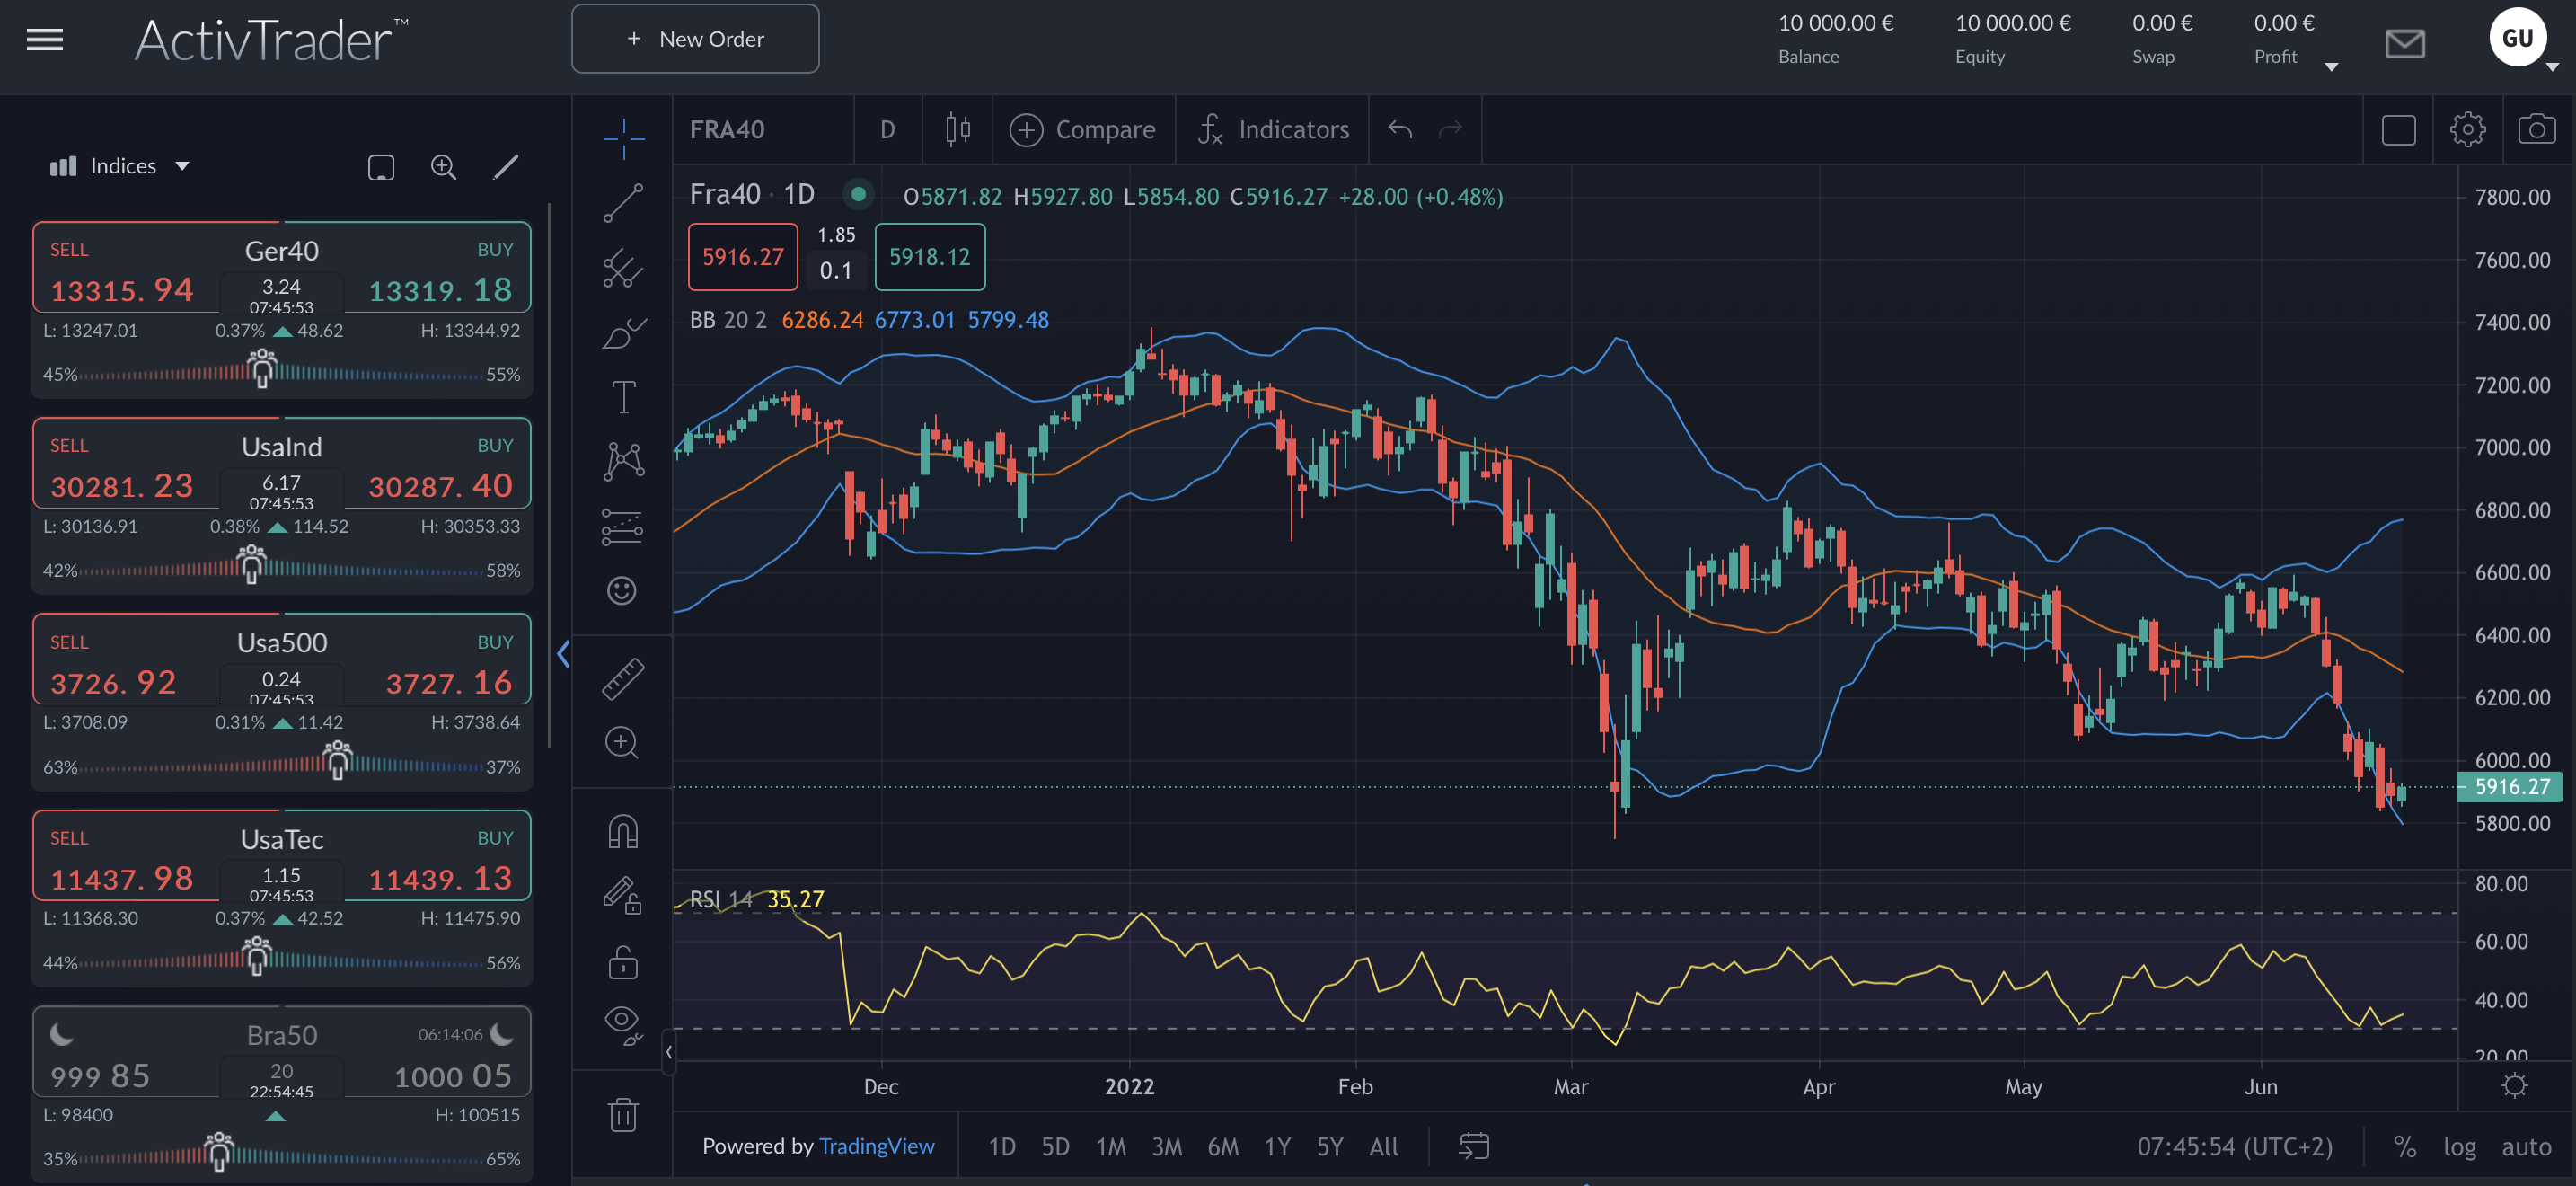Show All available data range
The image size is (2576, 1186).
(x=1384, y=1146)
